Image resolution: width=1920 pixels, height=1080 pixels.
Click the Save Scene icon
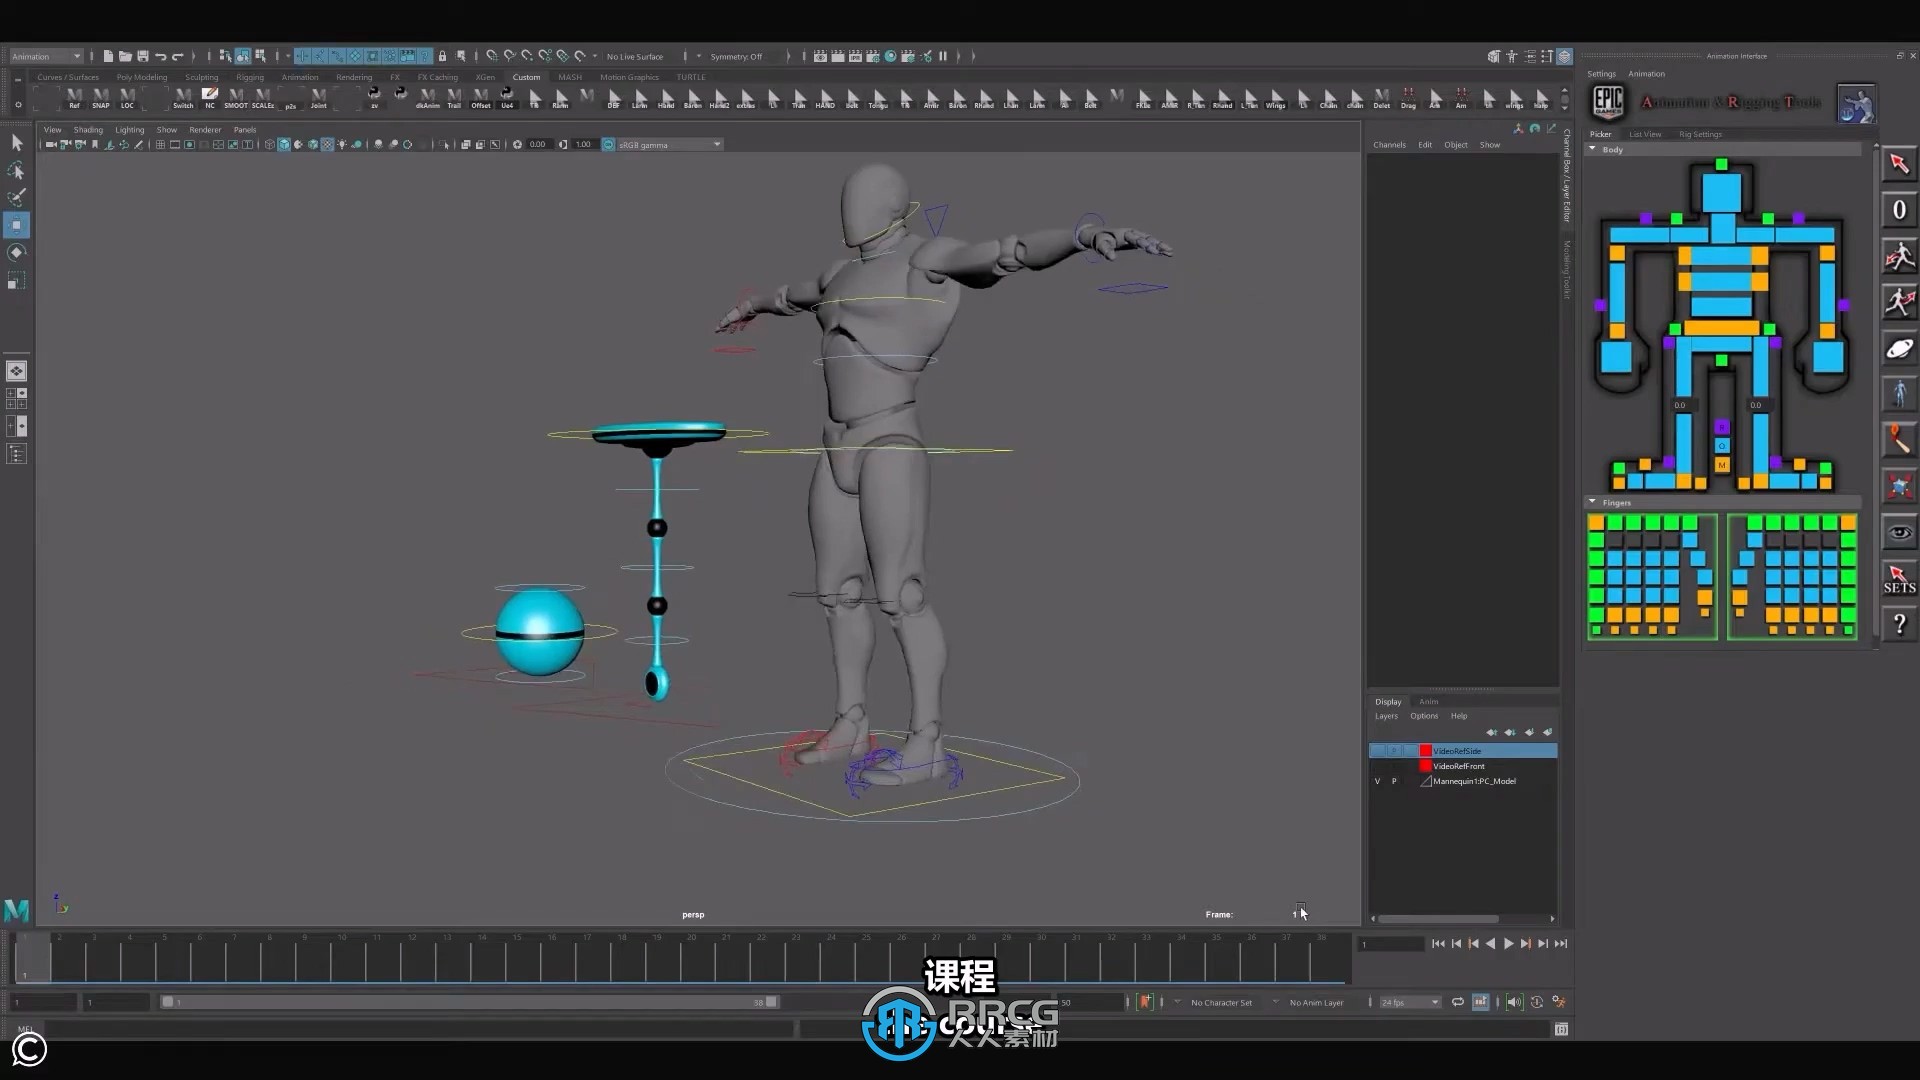143,56
